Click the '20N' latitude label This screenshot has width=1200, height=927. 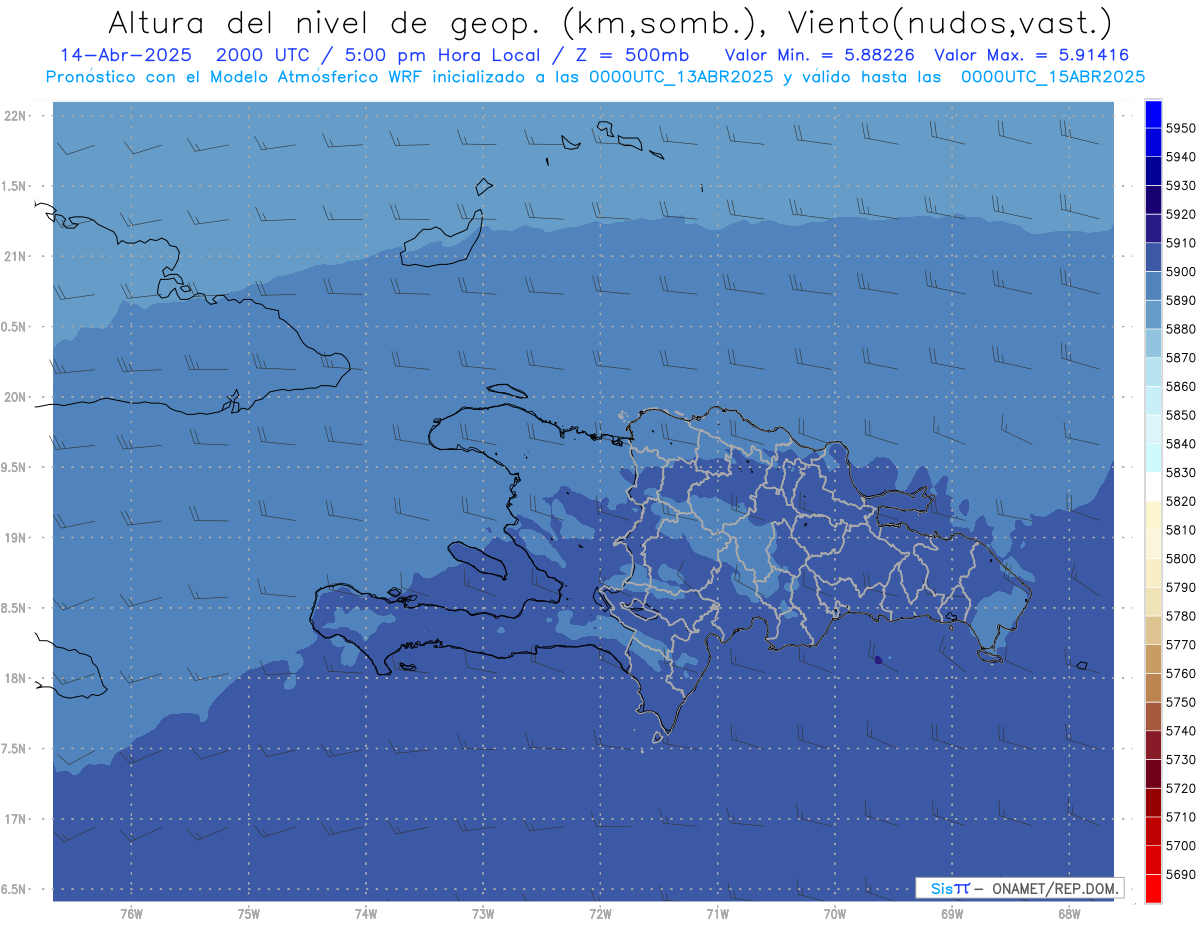tap(16, 397)
